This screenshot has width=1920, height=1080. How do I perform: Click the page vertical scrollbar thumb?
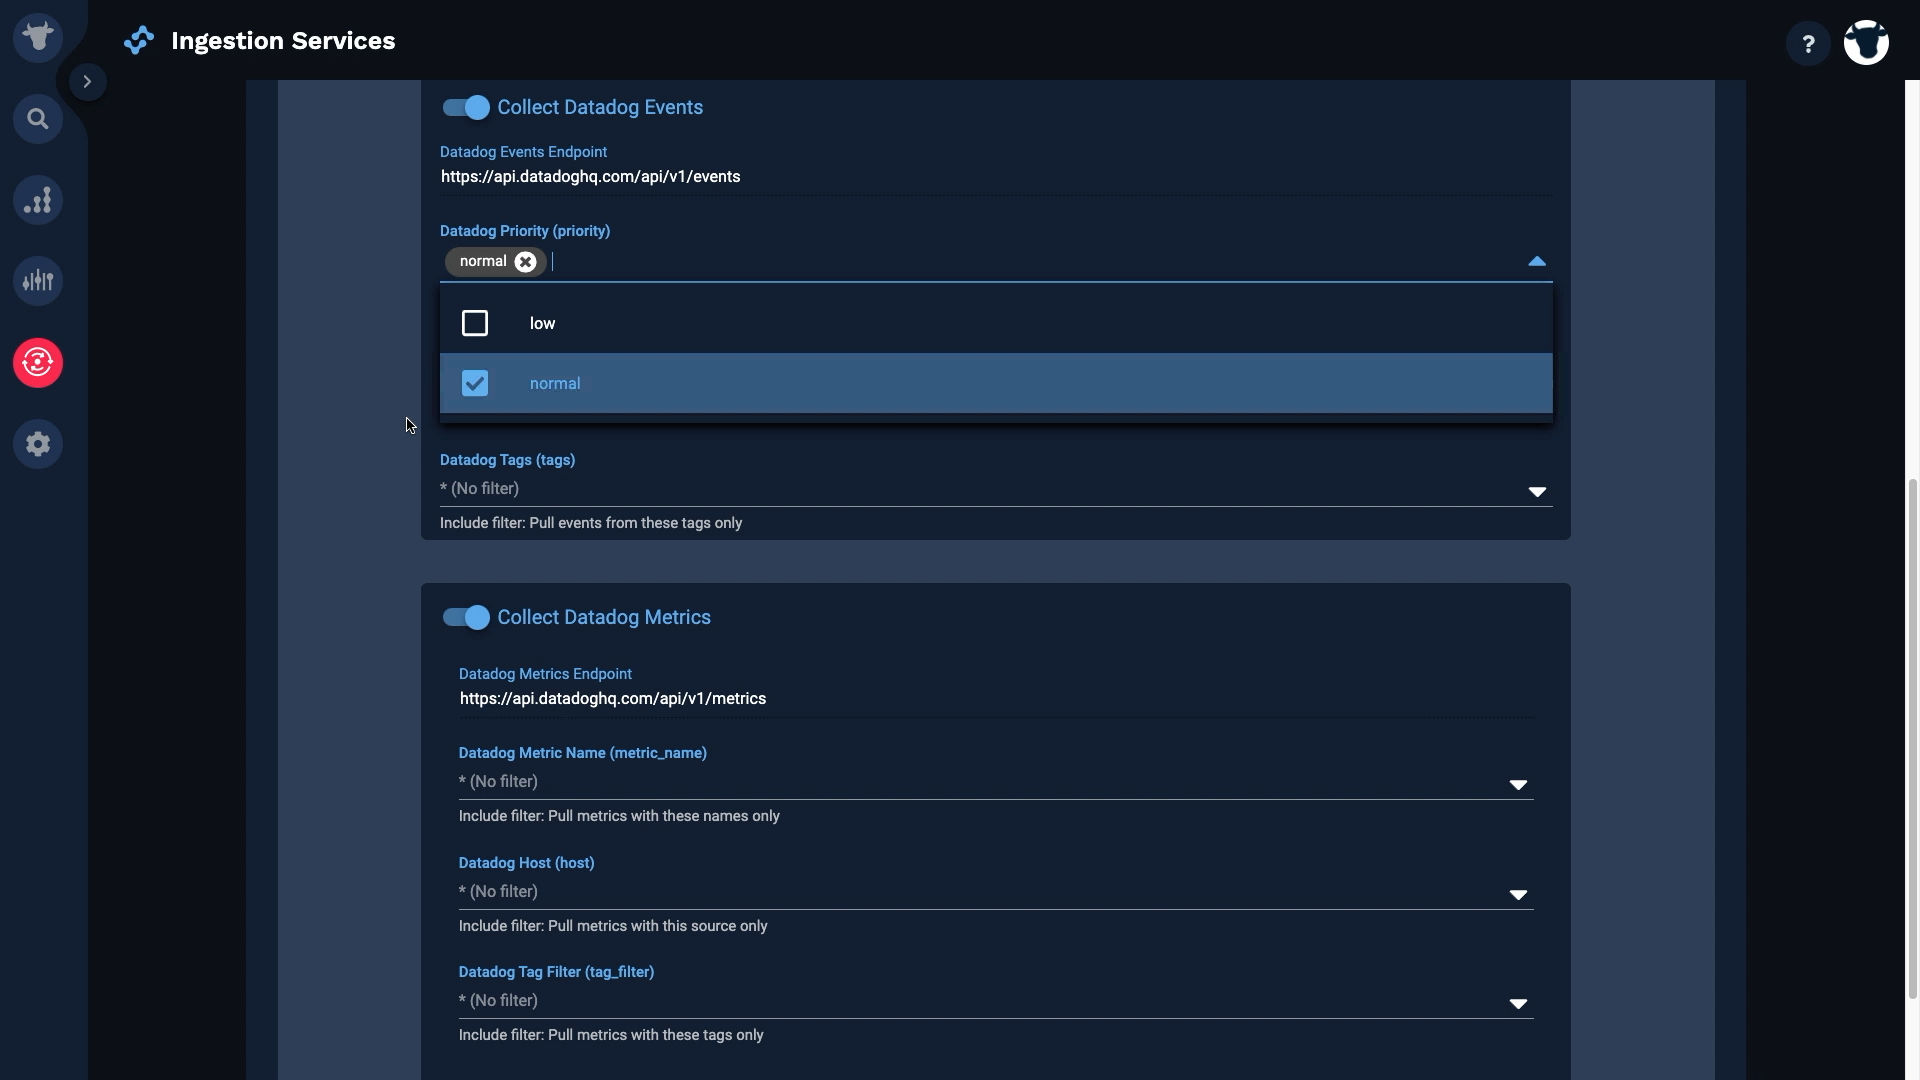tap(1913, 738)
